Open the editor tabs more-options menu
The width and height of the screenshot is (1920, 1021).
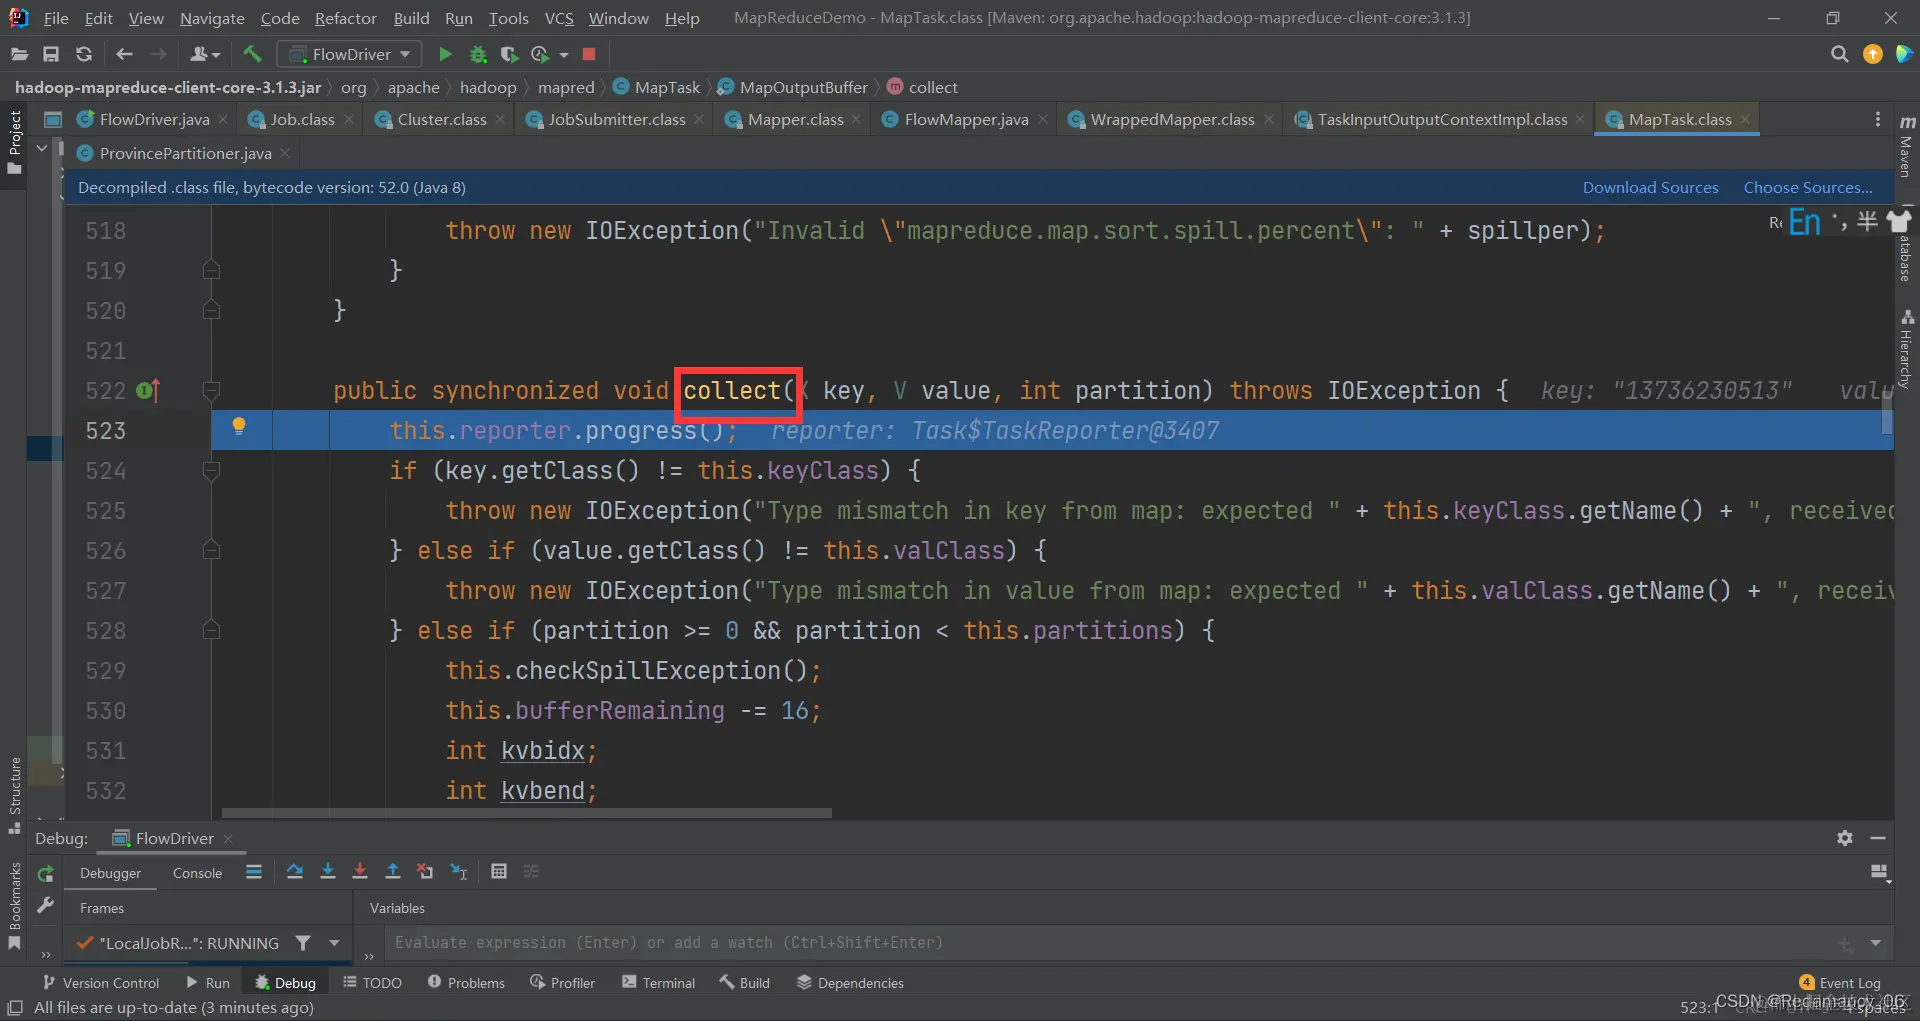tap(1878, 119)
